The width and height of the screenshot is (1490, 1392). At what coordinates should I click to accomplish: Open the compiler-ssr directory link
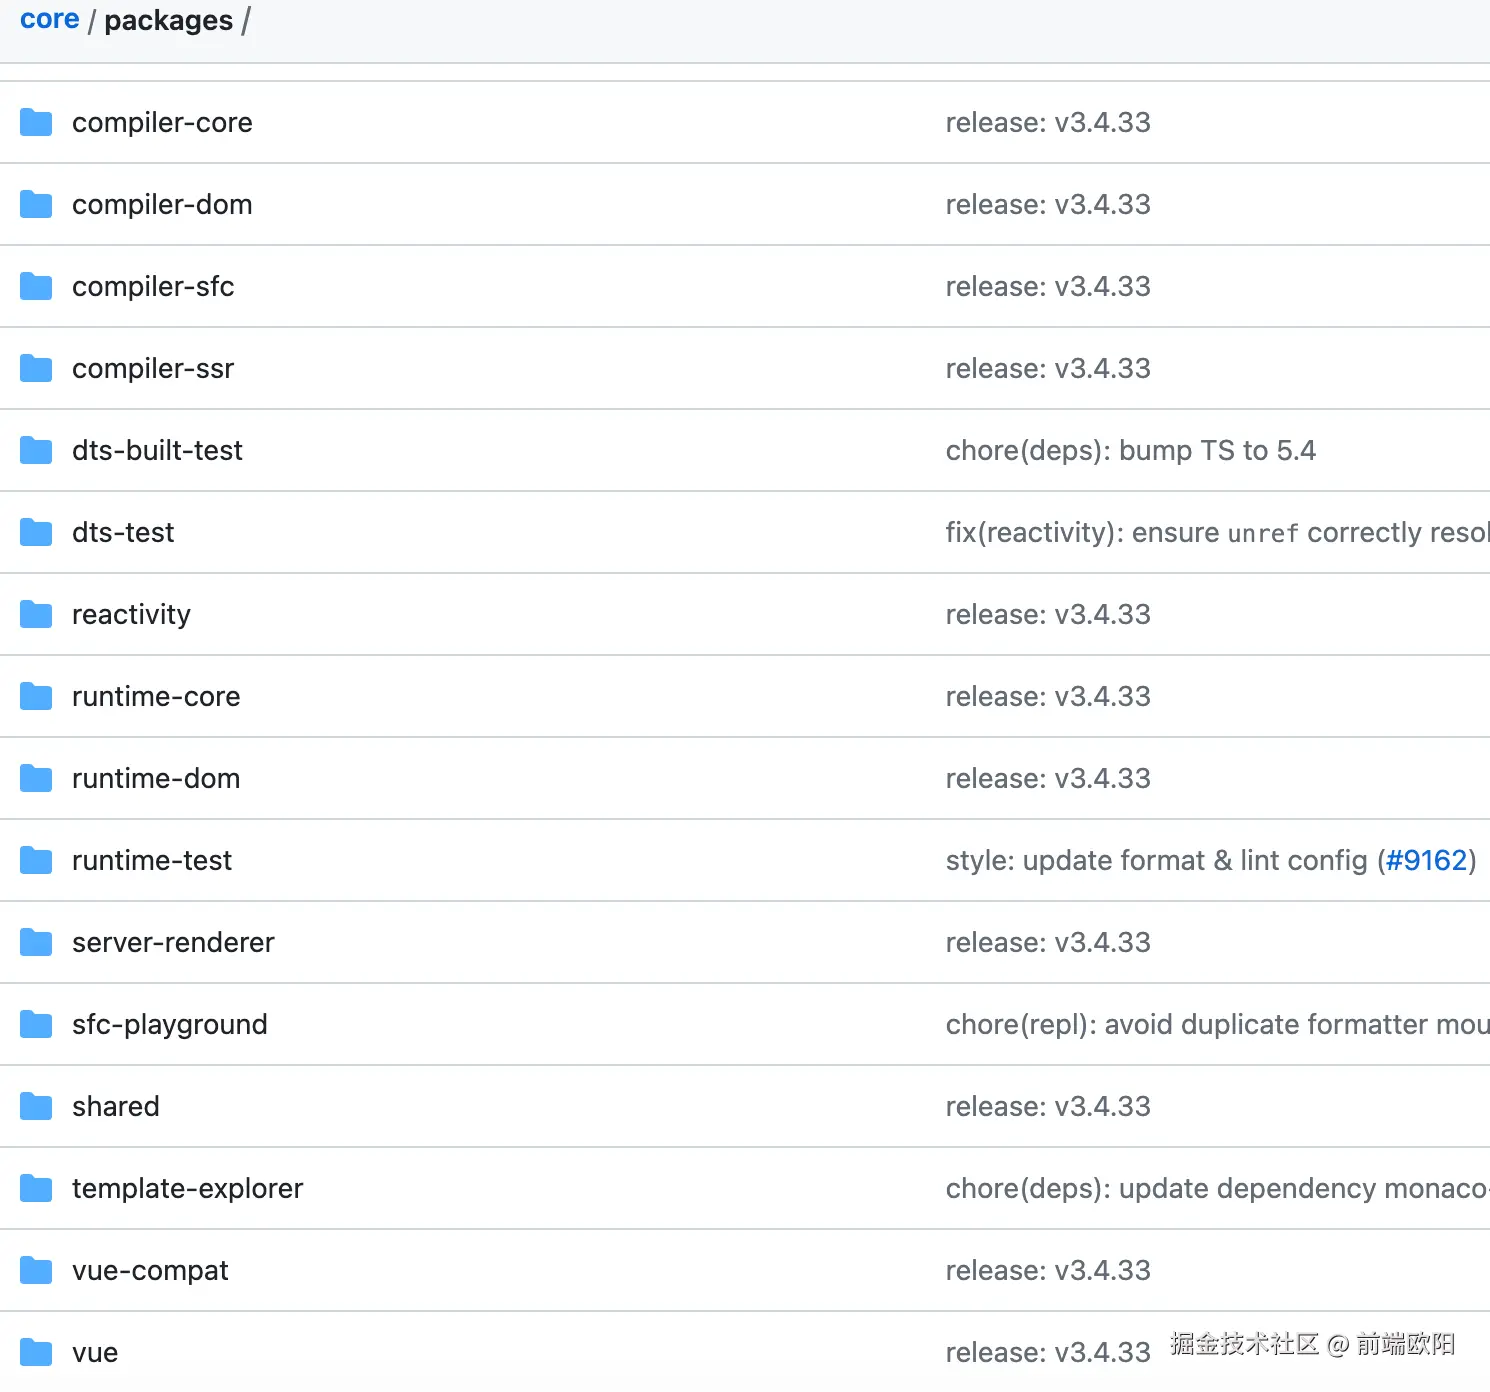click(x=153, y=369)
